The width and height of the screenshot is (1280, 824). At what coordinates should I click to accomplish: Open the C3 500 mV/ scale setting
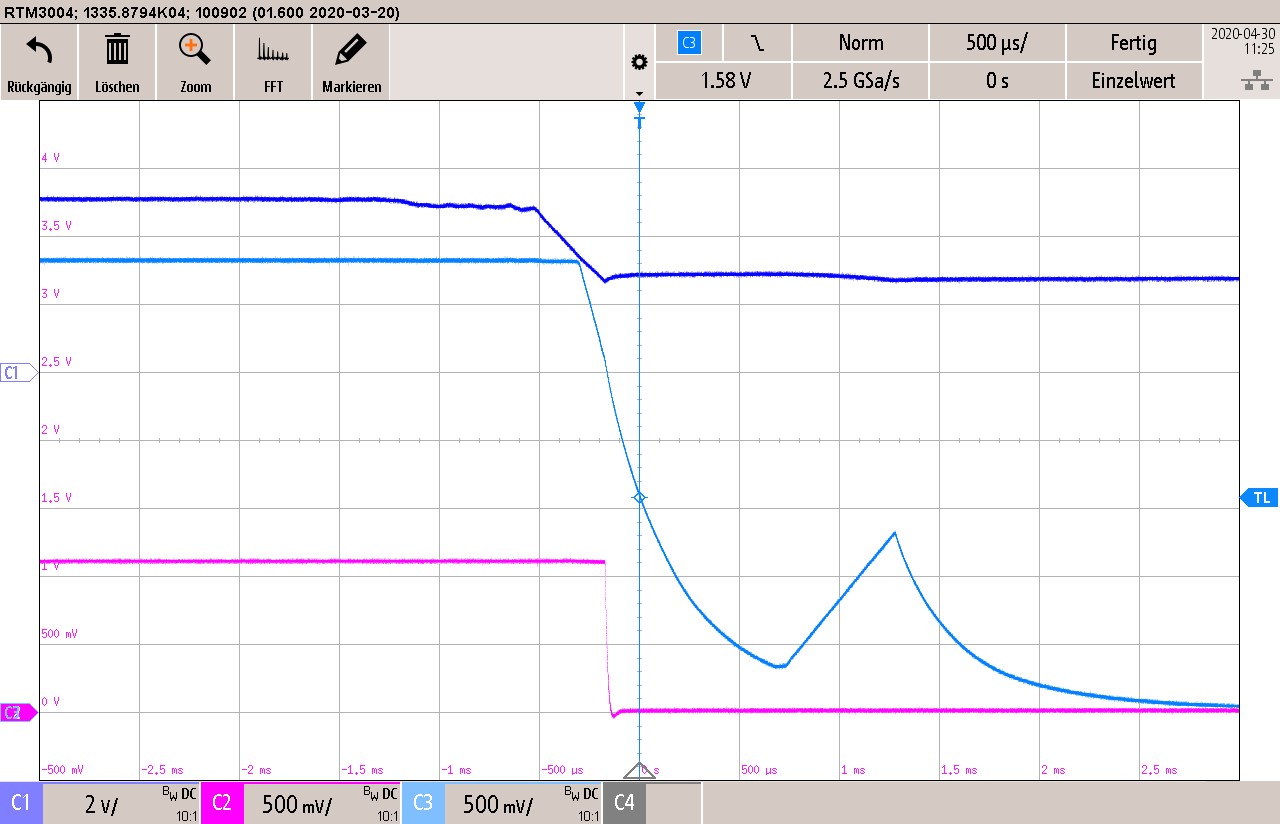click(498, 805)
